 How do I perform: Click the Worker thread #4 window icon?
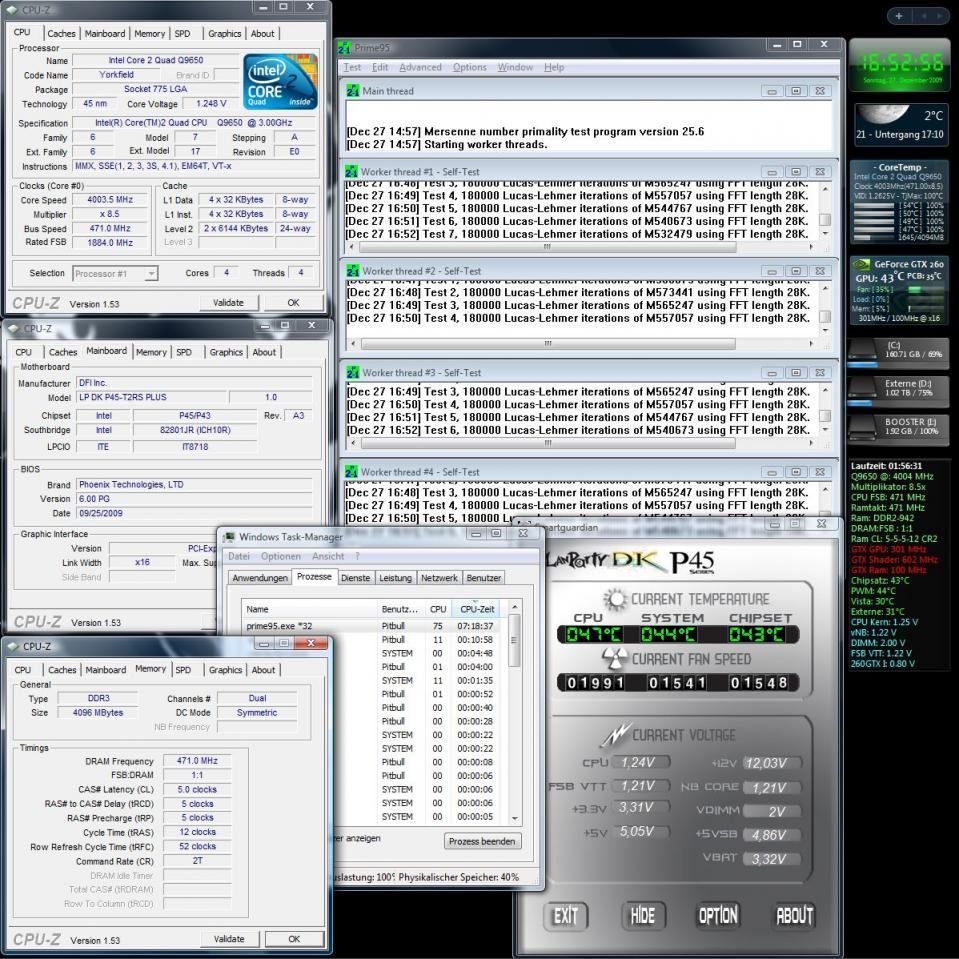click(x=351, y=472)
